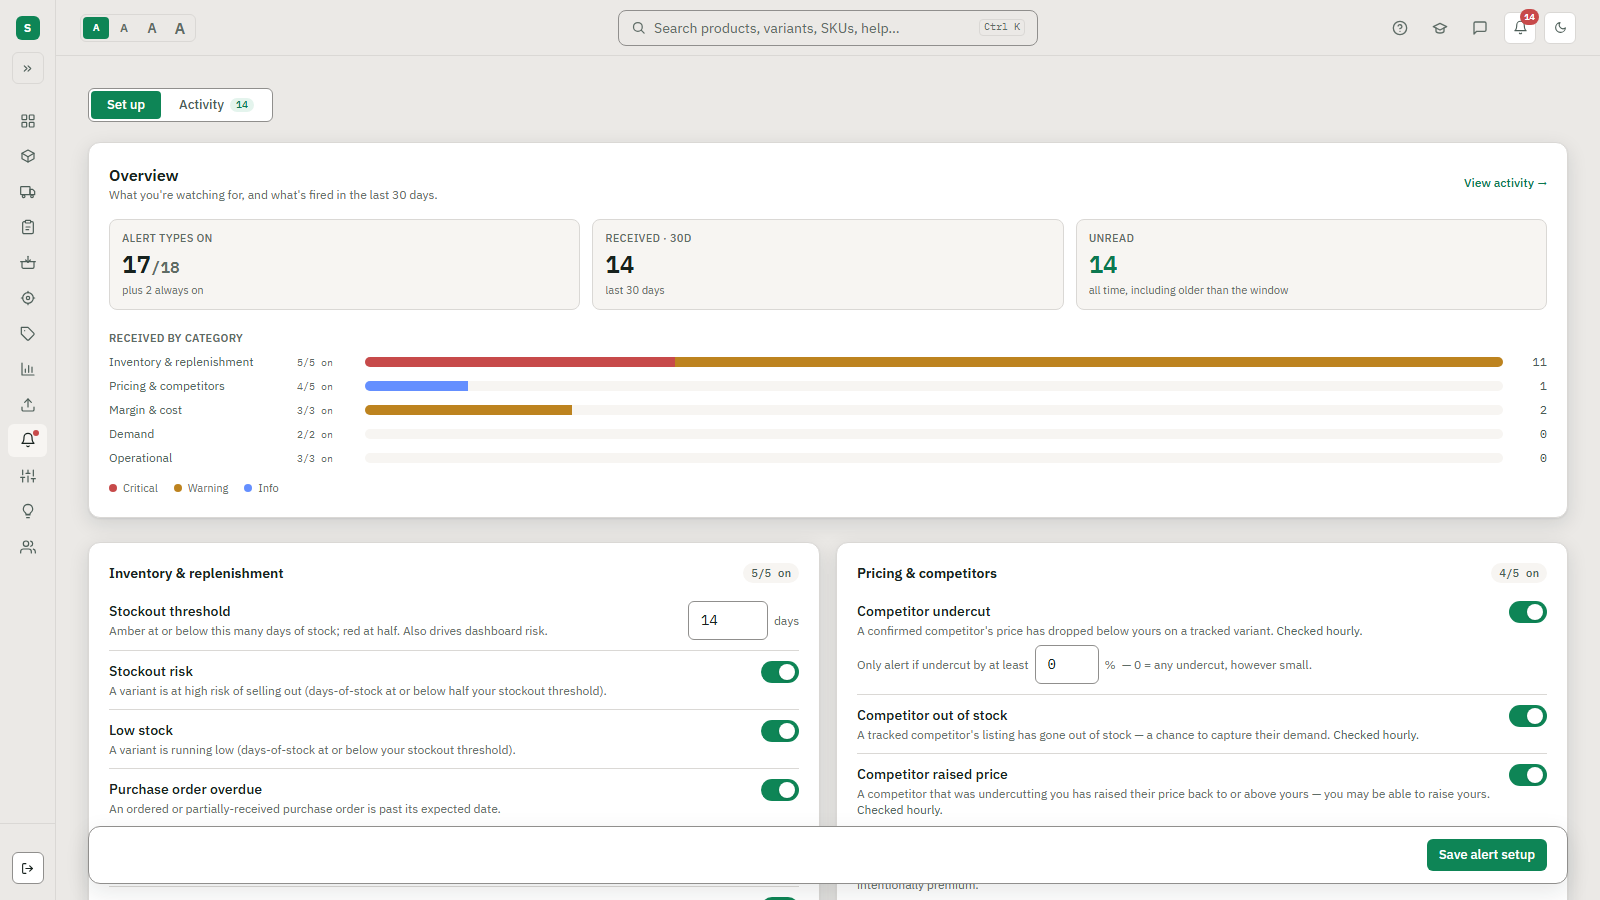Toggle the Low stock alert switch
The height and width of the screenshot is (900, 1600).
coord(780,731)
